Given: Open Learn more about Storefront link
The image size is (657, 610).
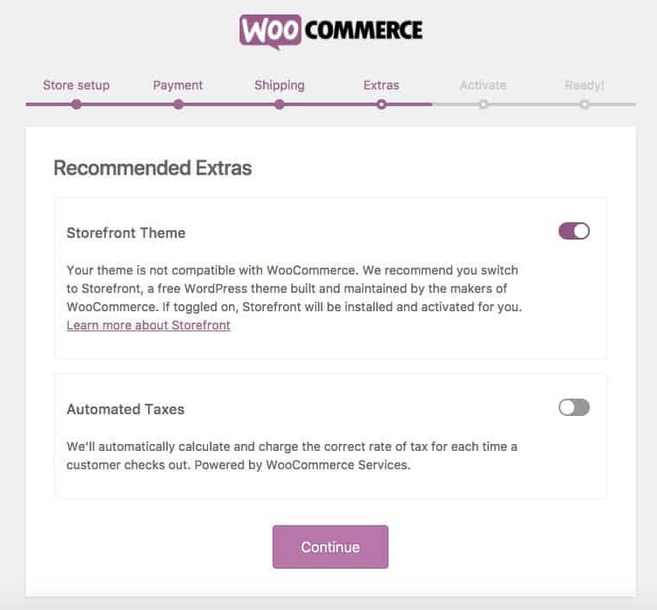Looking at the screenshot, I should click(x=148, y=326).
